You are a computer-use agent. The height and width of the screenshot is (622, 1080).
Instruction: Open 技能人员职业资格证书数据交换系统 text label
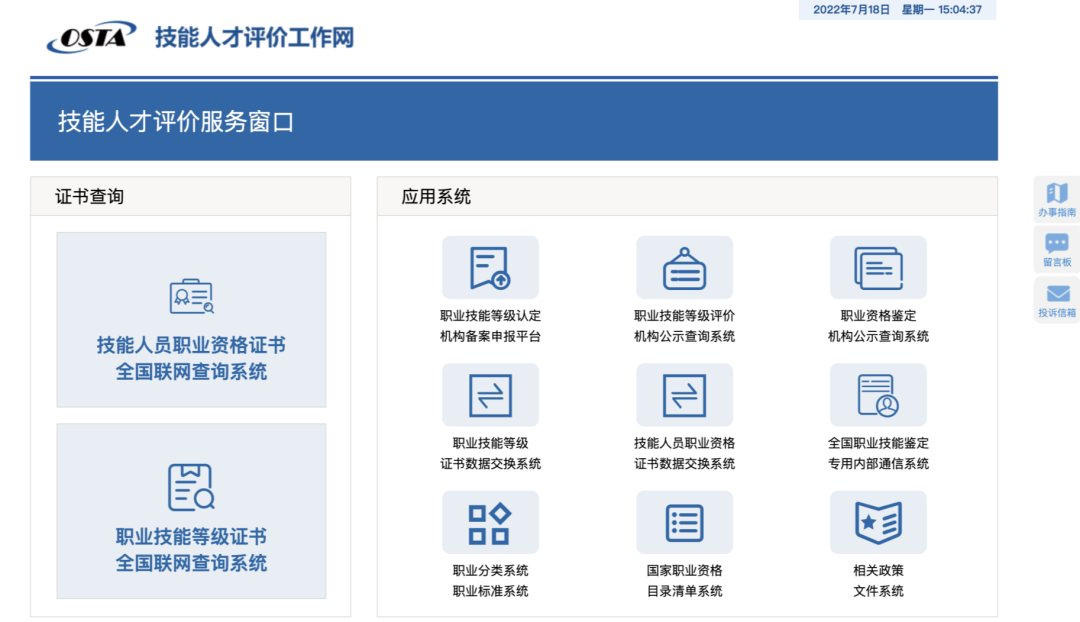[x=685, y=453]
